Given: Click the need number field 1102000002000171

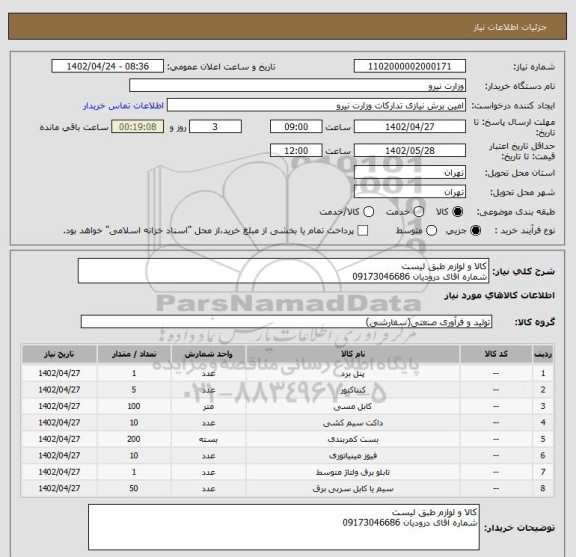Looking at the screenshot, I should 410,67.
